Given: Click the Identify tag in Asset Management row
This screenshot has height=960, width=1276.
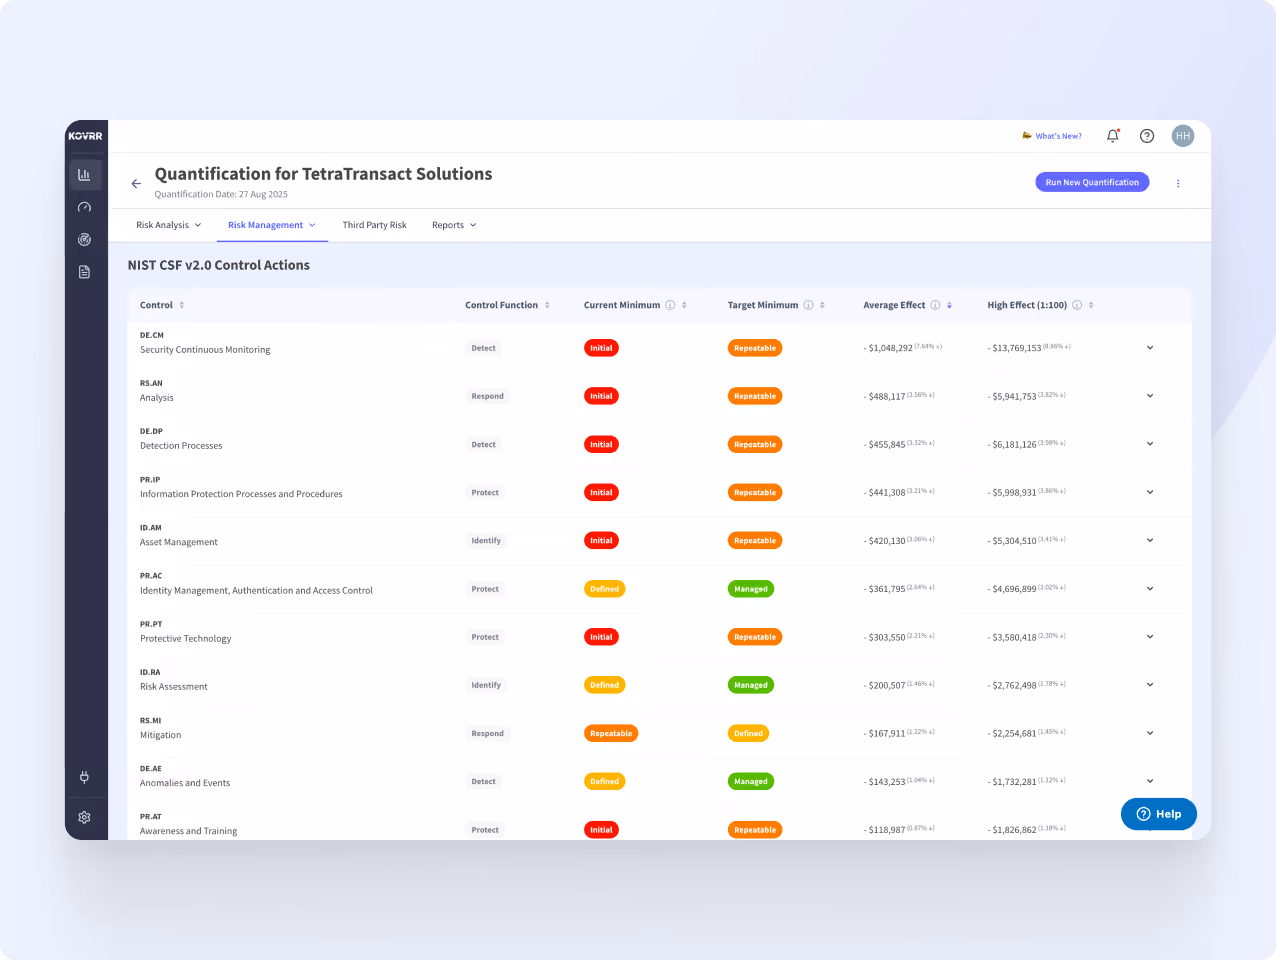Looking at the screenshot, I should pyautogui.click(x=486, y=540).
